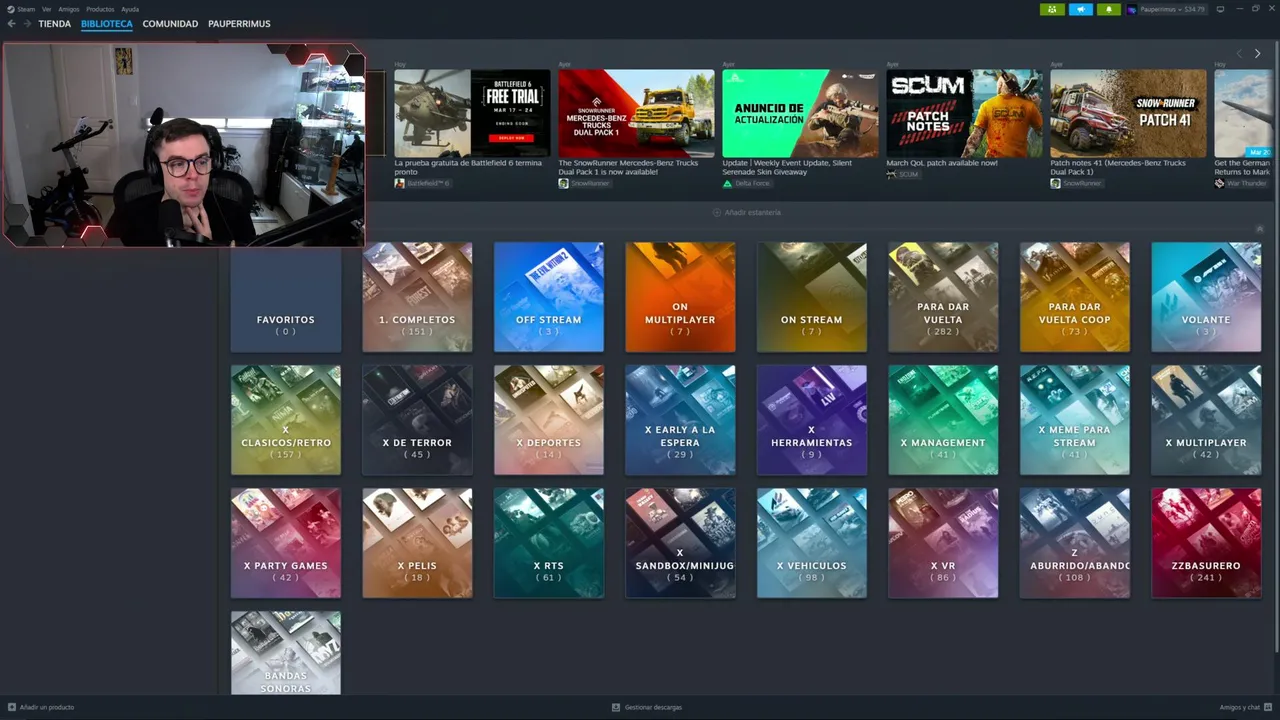This screenshot has width=1280, height=720.
Task: Click the Battlefield 6 game tag
Action: 422,184
